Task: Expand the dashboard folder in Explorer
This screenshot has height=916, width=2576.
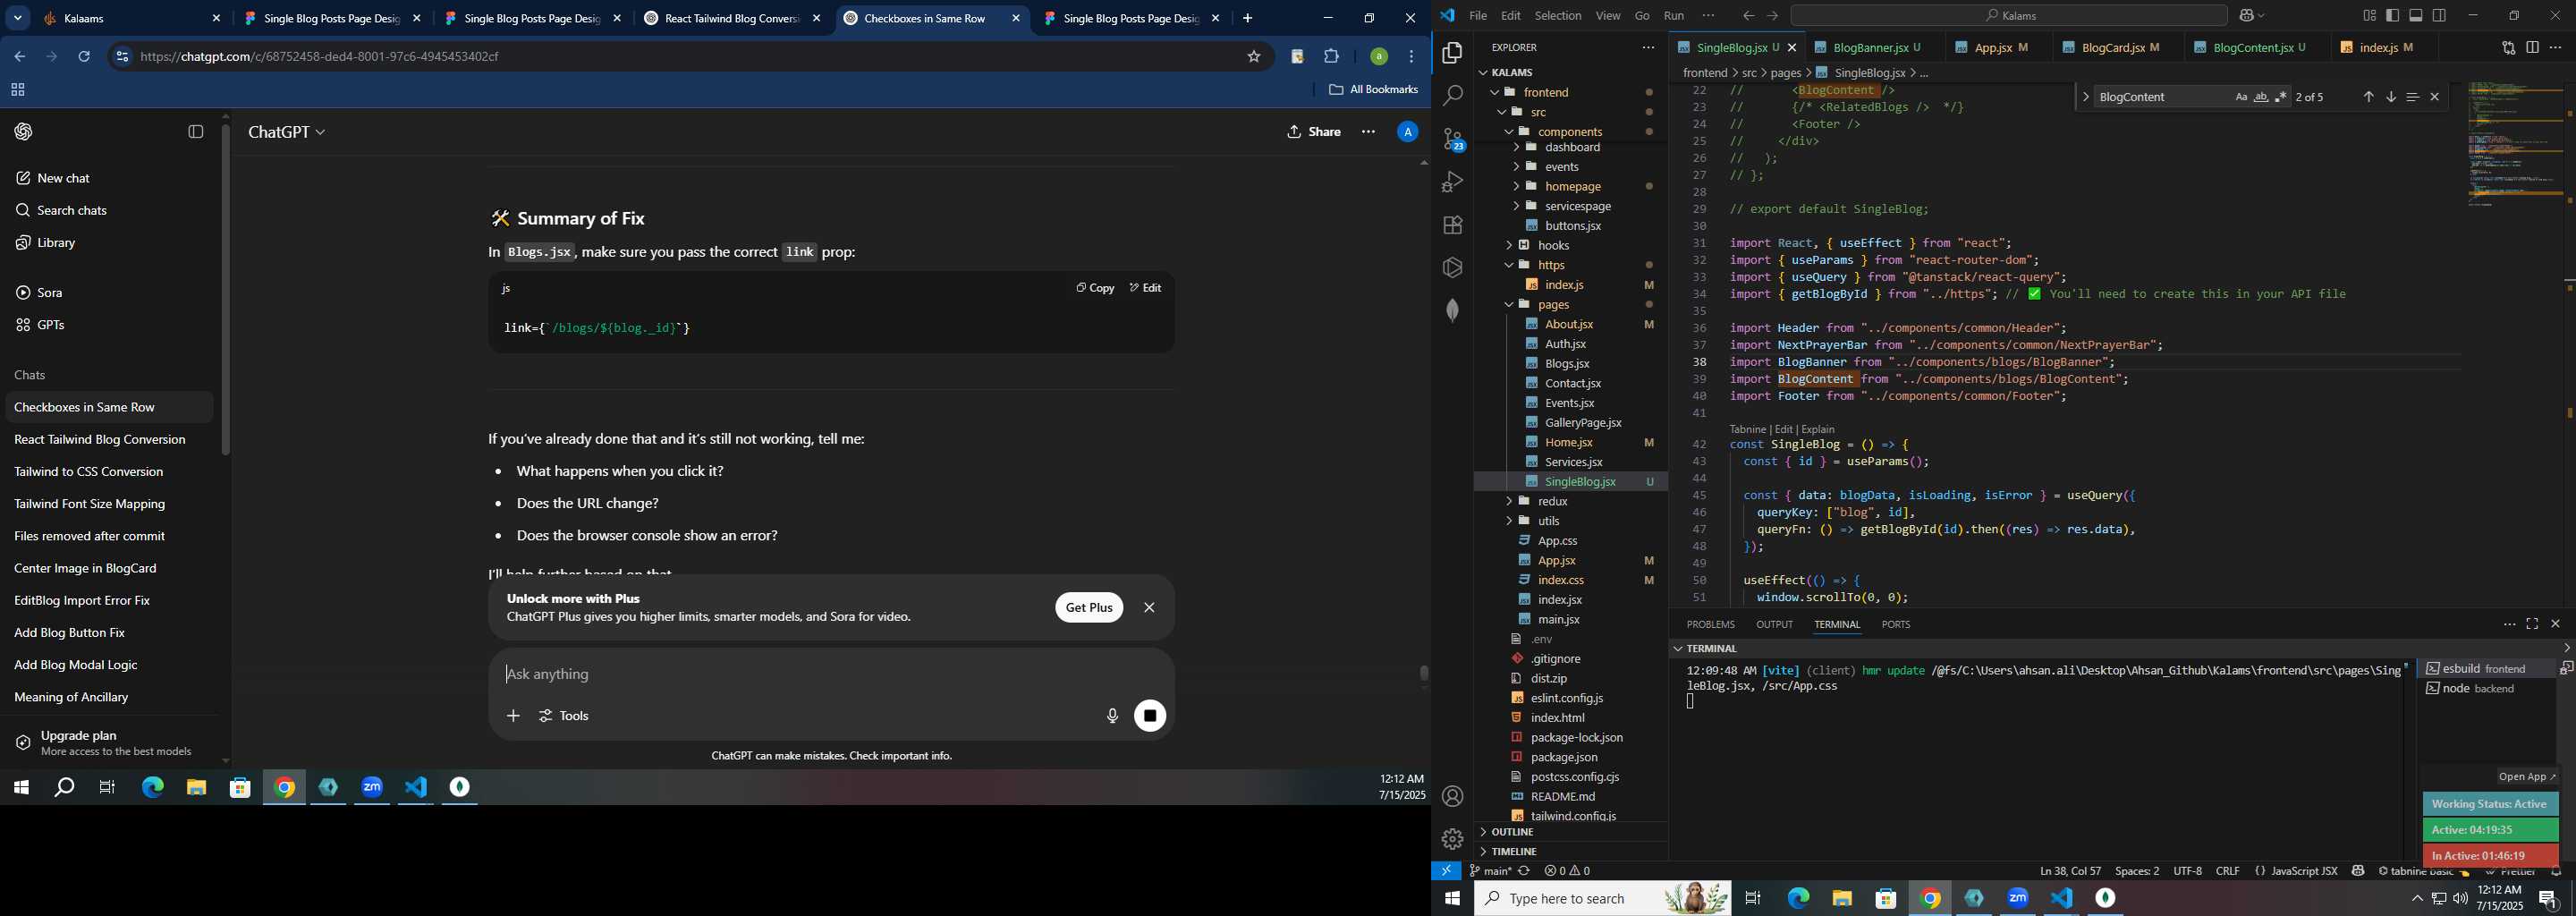Action: coord(1570,147)
